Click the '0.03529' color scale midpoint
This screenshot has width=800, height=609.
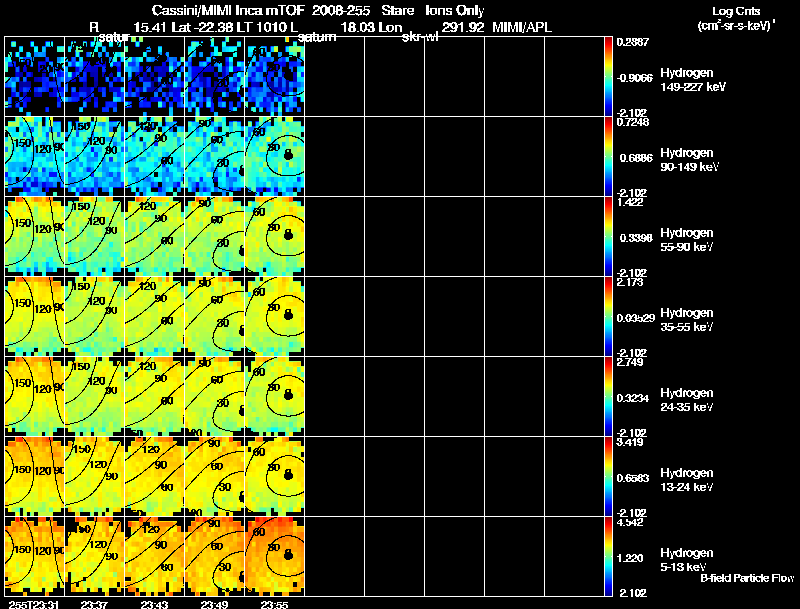[x=635, y=318]
